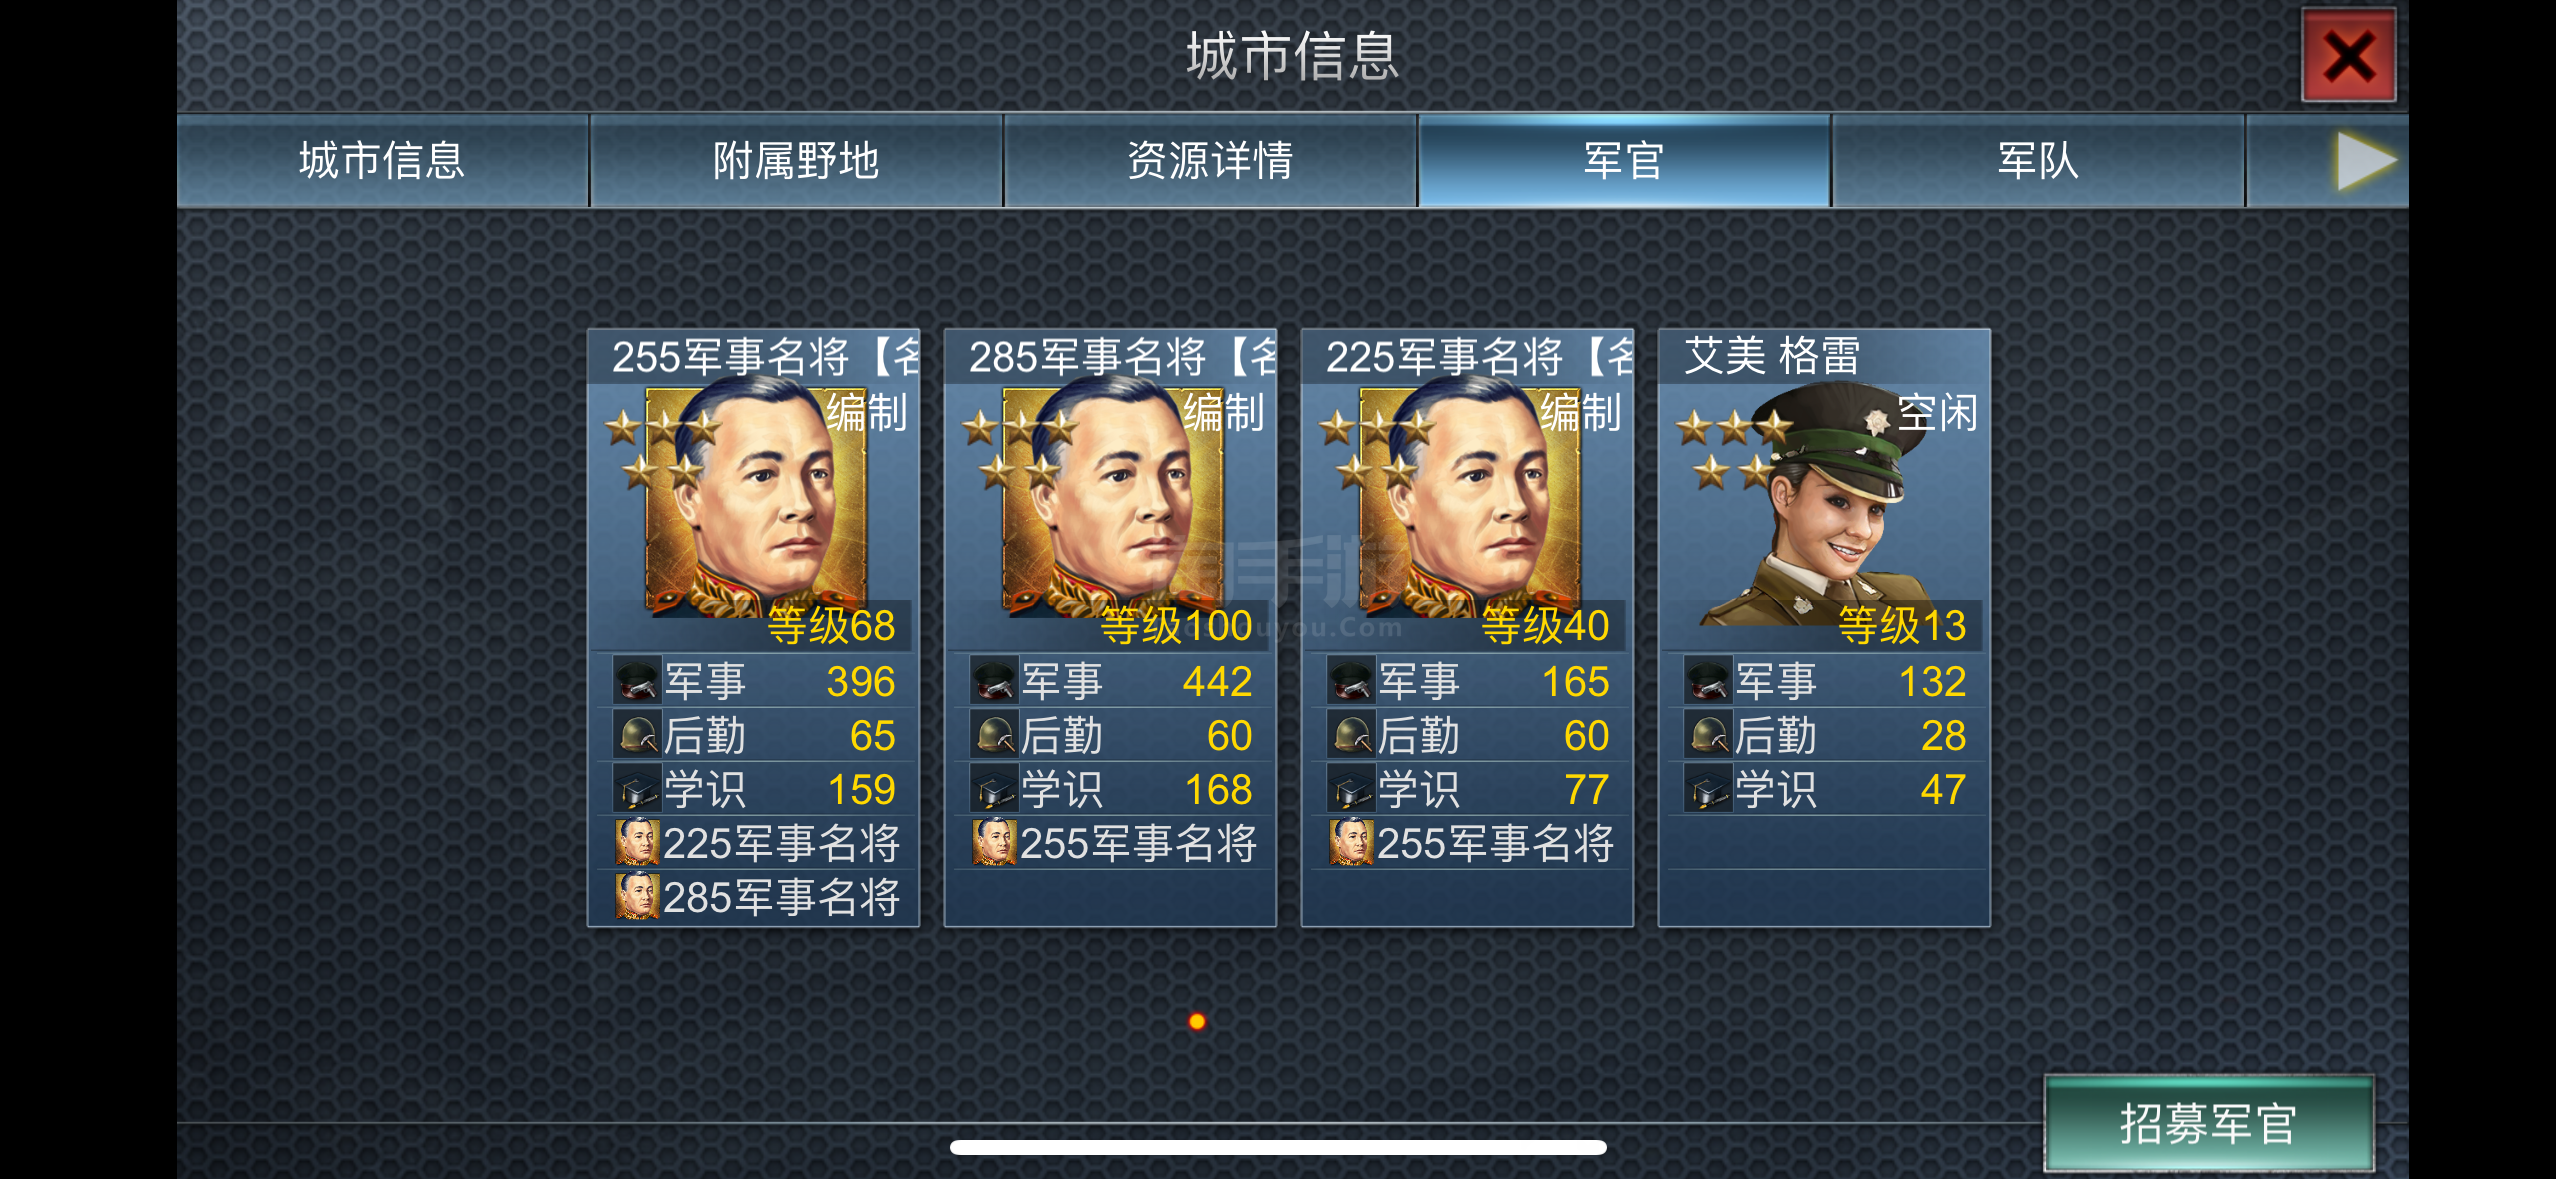The height and width of the screenshot is (1179, 2556).
Task: Click small portrait icon beside 285军事名将 on first card
Action: click(x=637, y=896)
